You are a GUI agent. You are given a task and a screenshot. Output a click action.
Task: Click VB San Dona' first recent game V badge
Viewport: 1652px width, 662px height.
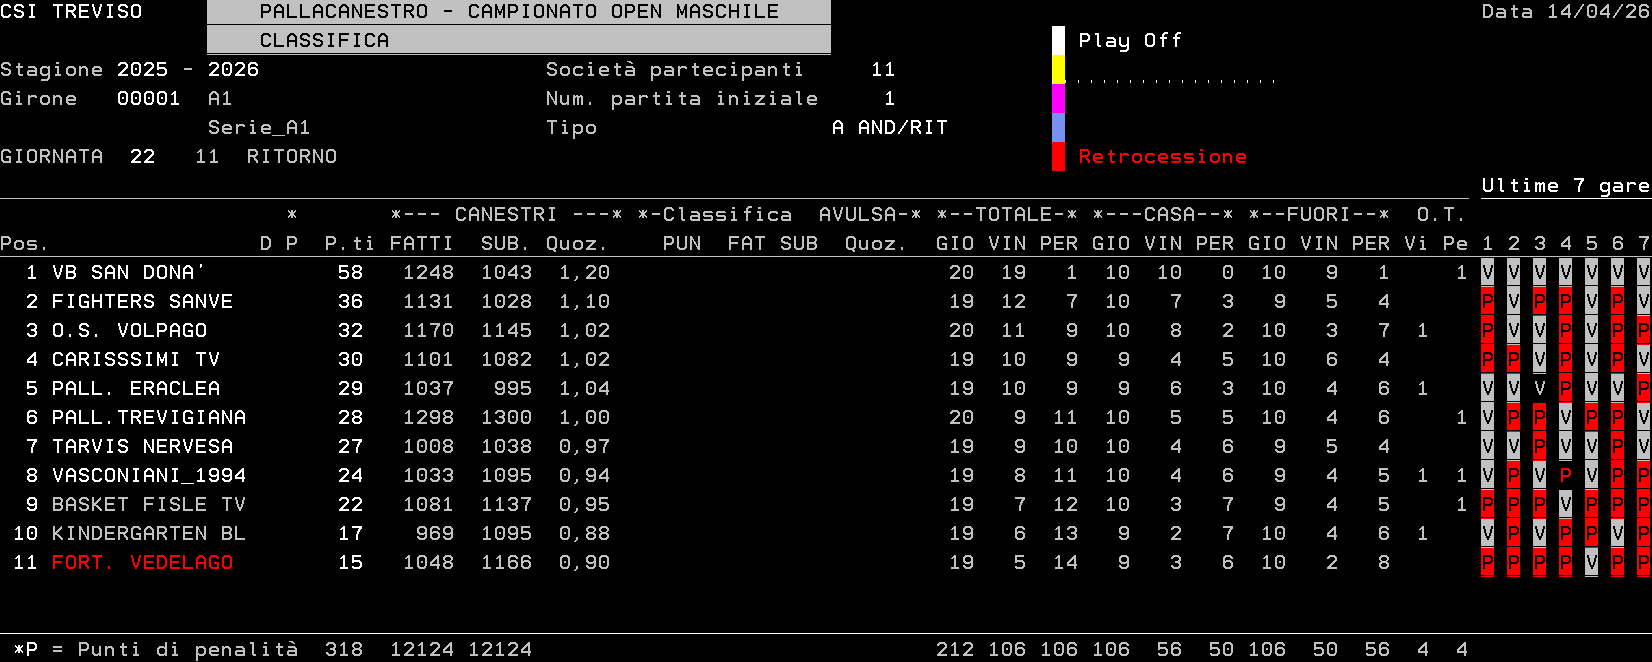tap(1487, 273)
